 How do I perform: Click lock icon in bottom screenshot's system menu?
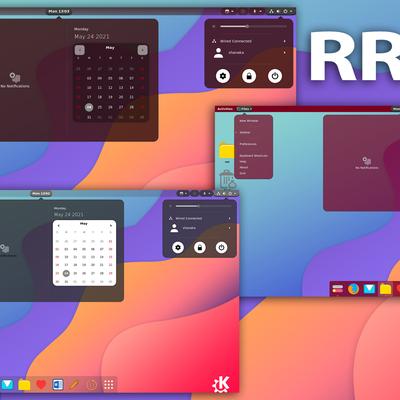coord(200,247)
